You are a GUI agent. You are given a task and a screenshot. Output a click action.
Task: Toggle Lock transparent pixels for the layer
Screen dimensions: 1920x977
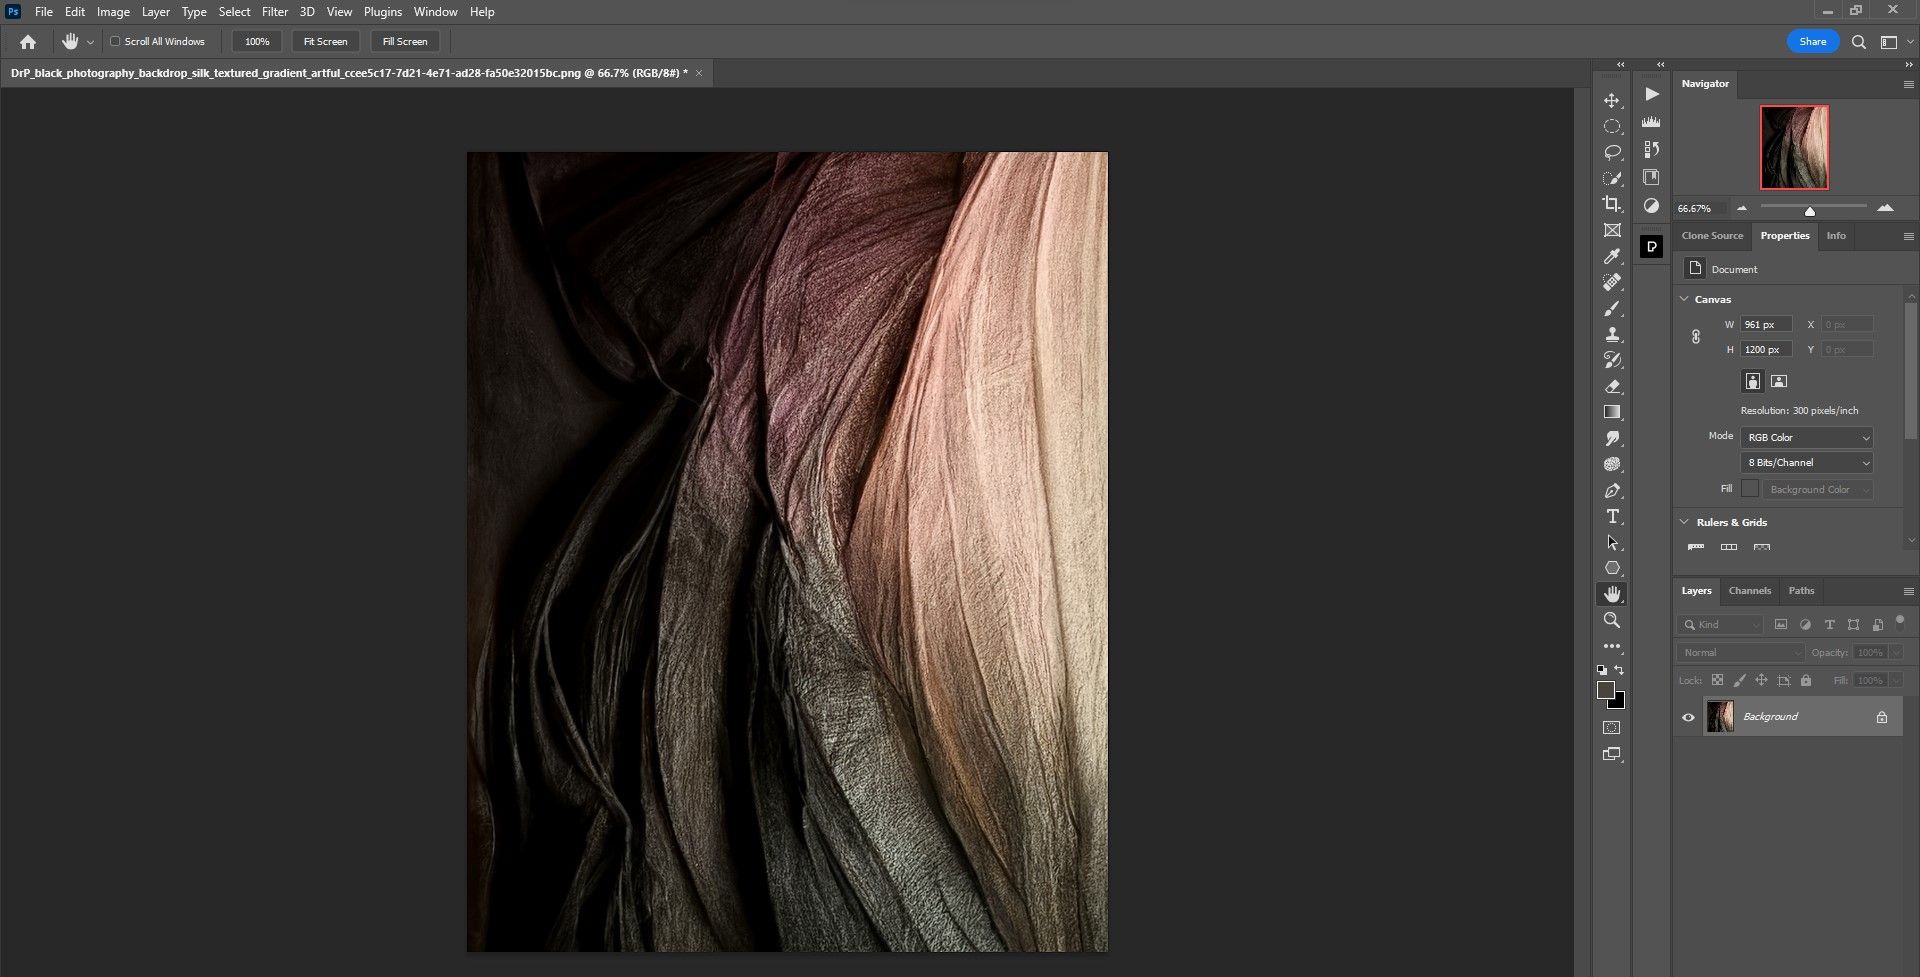click(1717, 680)
